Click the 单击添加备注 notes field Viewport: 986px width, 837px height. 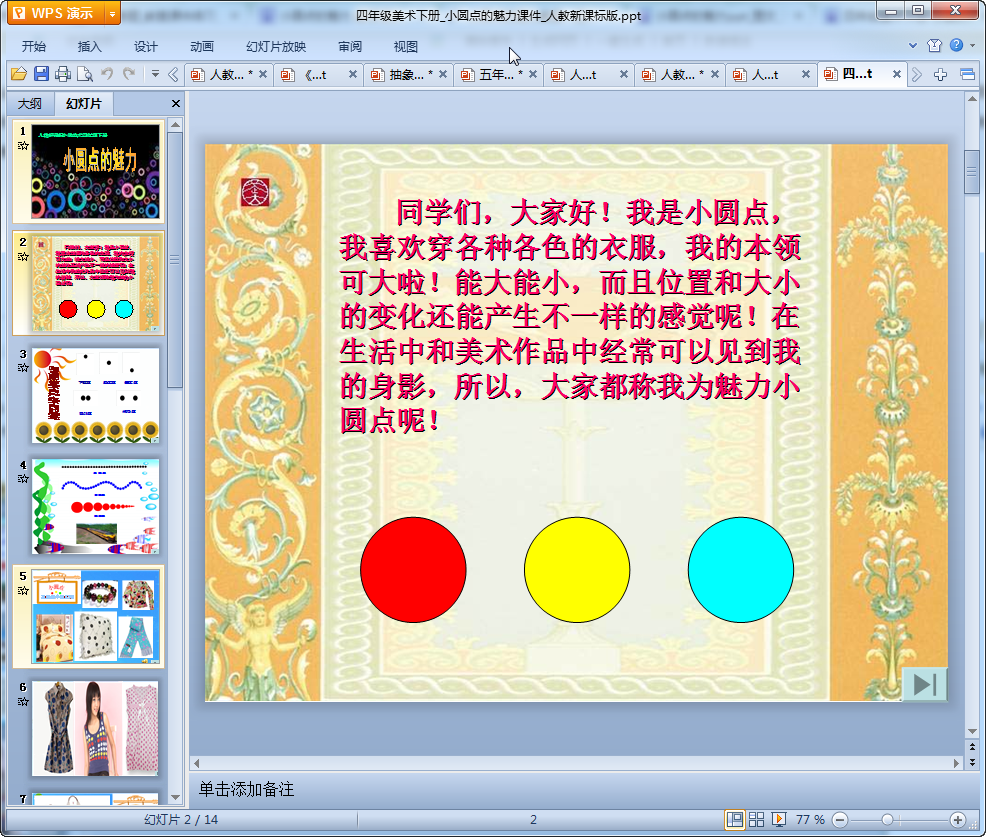(577, 789)
